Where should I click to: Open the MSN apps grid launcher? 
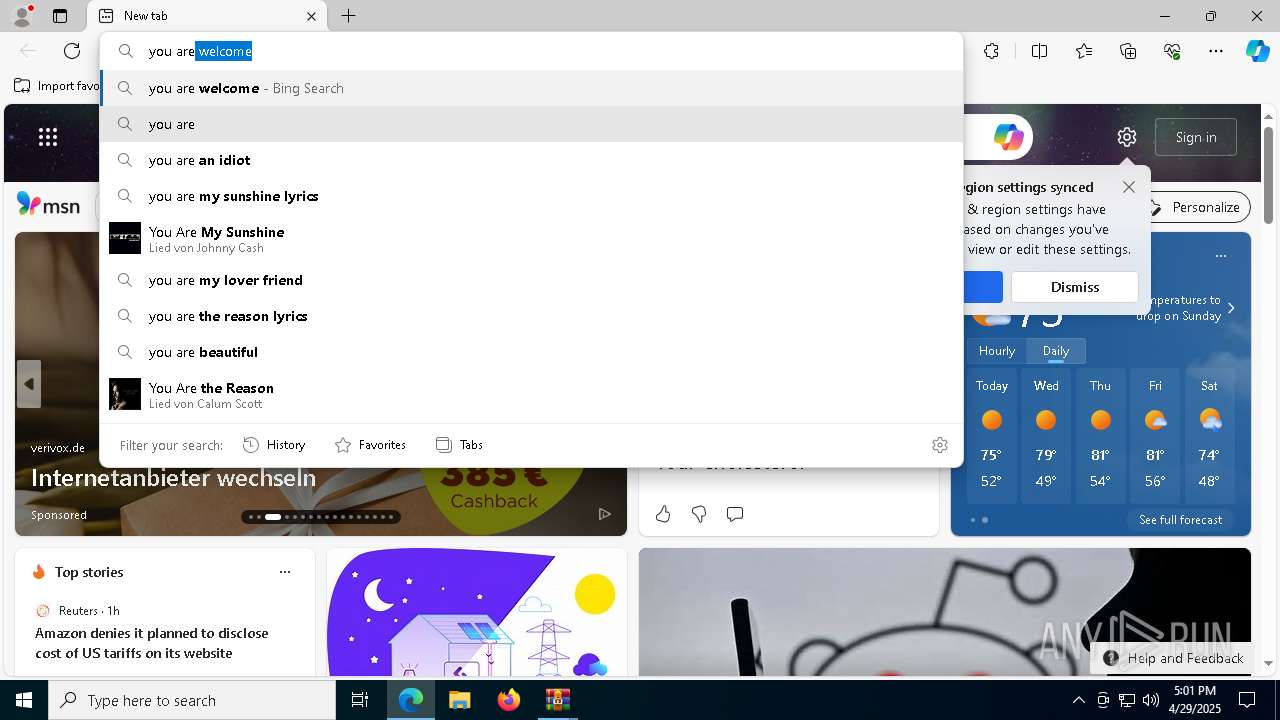coord(48,137)
